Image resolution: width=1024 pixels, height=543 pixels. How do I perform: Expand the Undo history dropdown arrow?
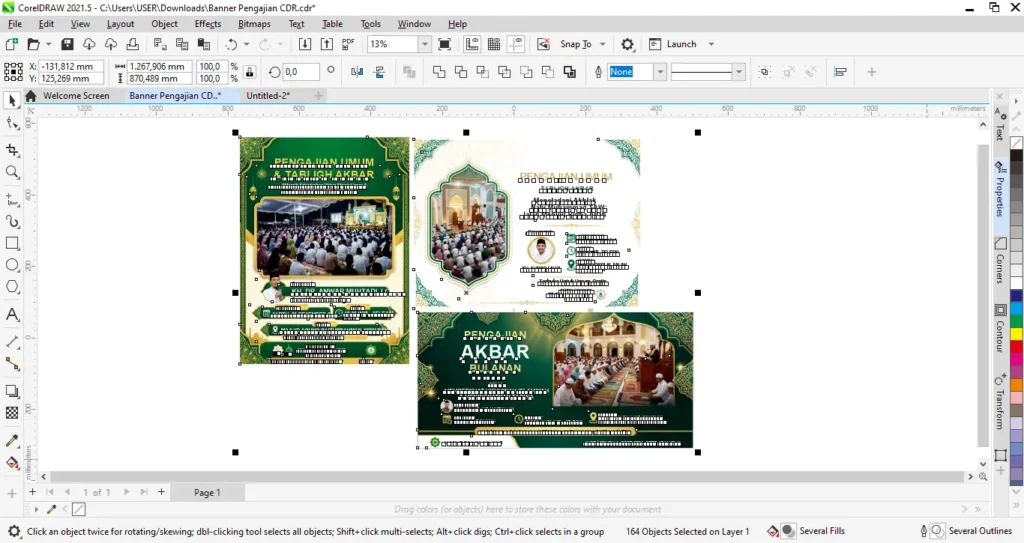pyautogui.click(x=246, y=44)
